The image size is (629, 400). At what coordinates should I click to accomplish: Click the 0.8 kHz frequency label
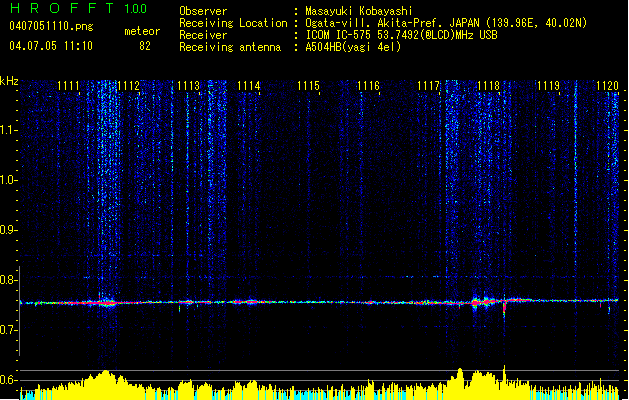pyautogui.click(x=8, y=280)
